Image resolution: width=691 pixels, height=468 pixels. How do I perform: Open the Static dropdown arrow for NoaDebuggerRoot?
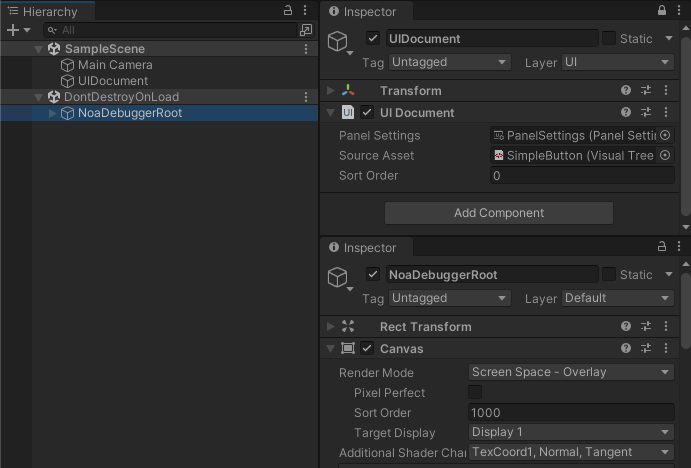point(669,274)
